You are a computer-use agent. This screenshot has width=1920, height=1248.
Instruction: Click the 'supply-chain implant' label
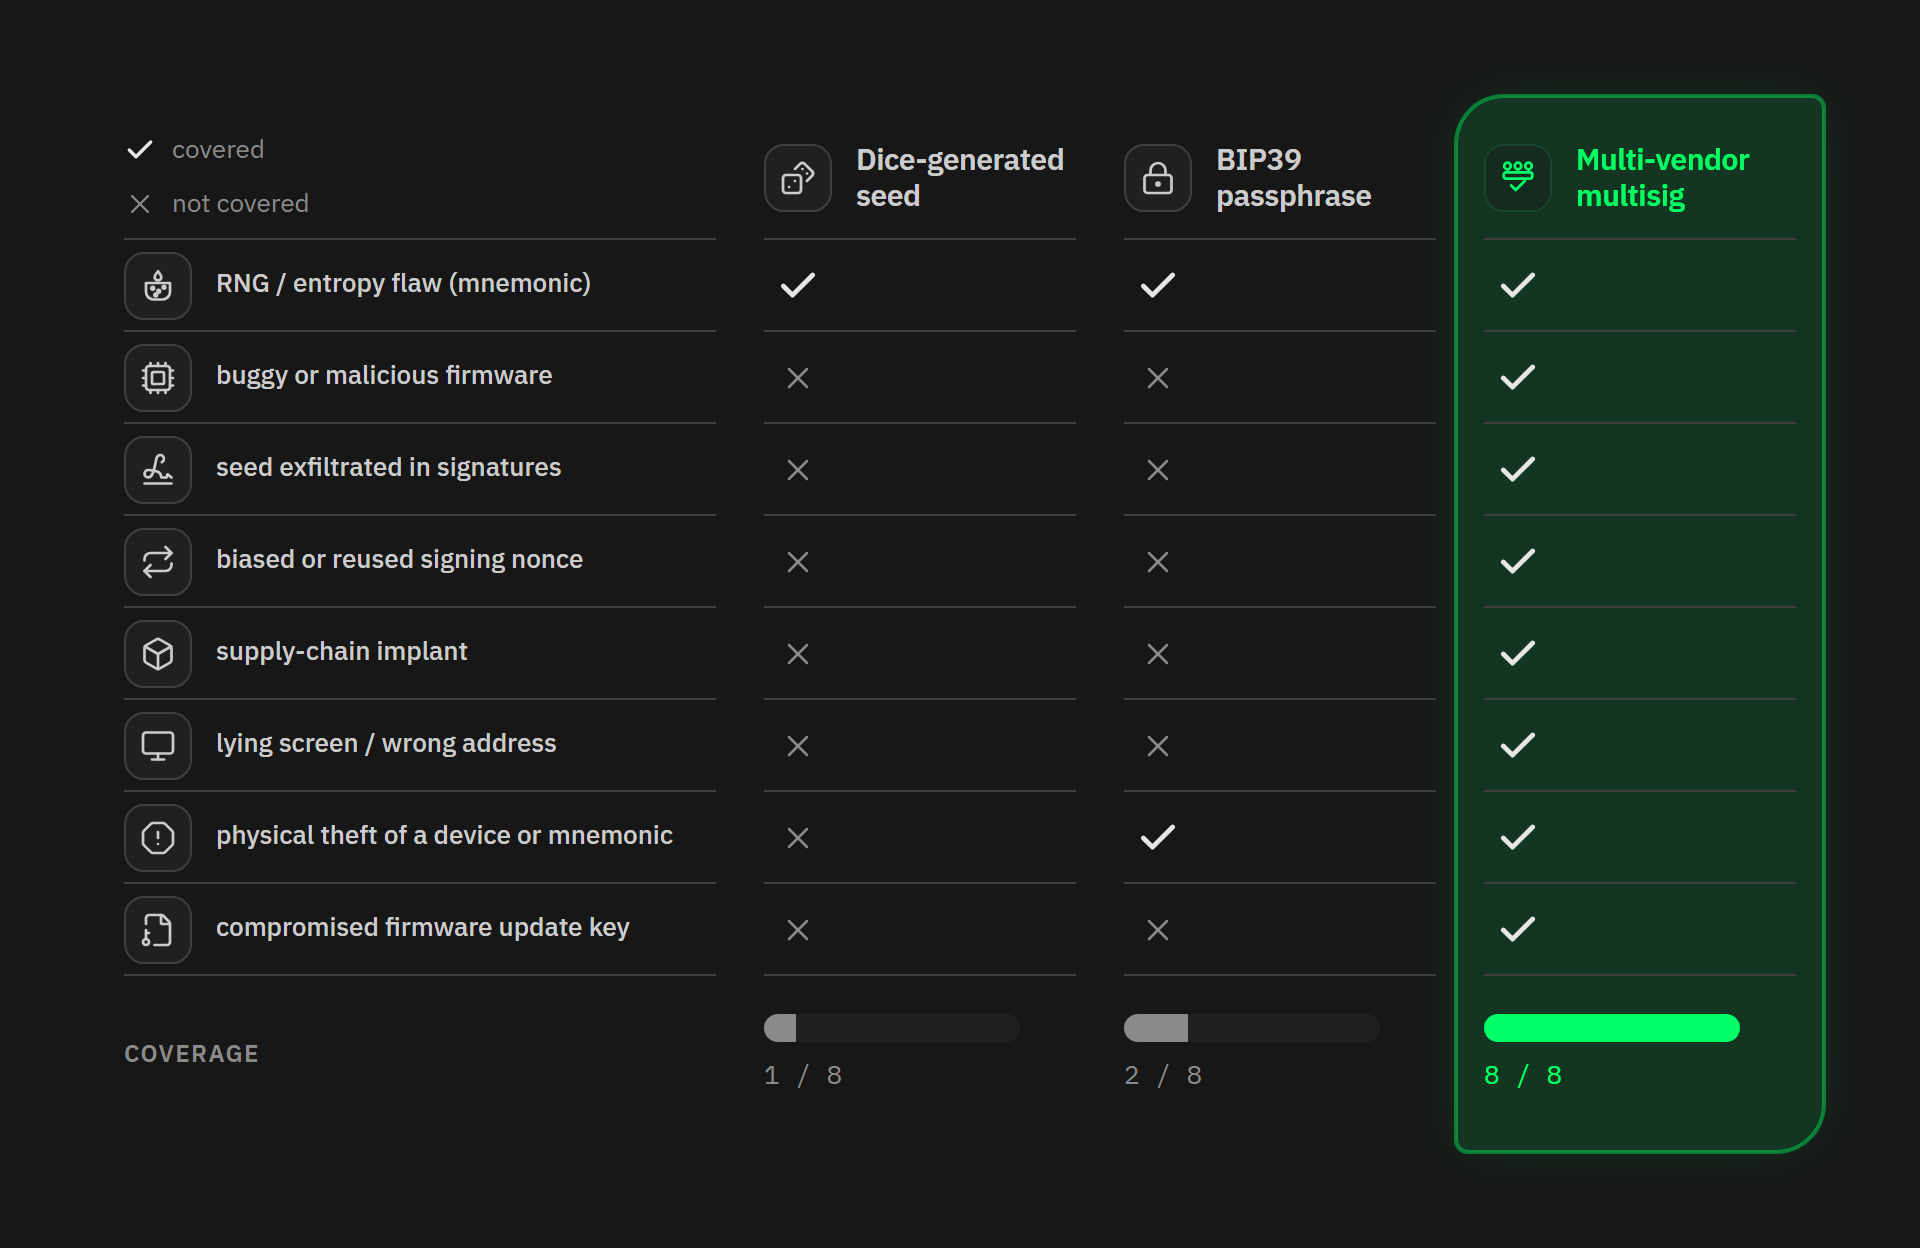341,652
